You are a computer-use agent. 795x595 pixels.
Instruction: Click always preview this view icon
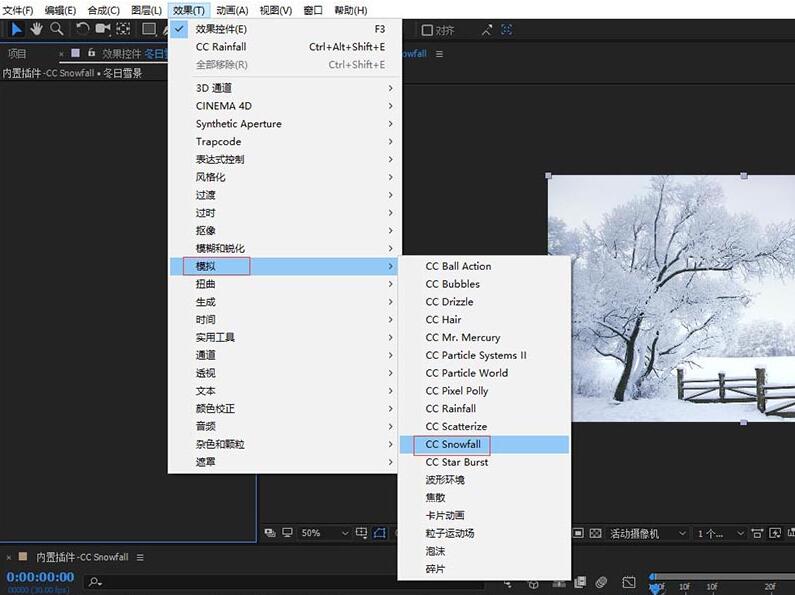point(270,533)
